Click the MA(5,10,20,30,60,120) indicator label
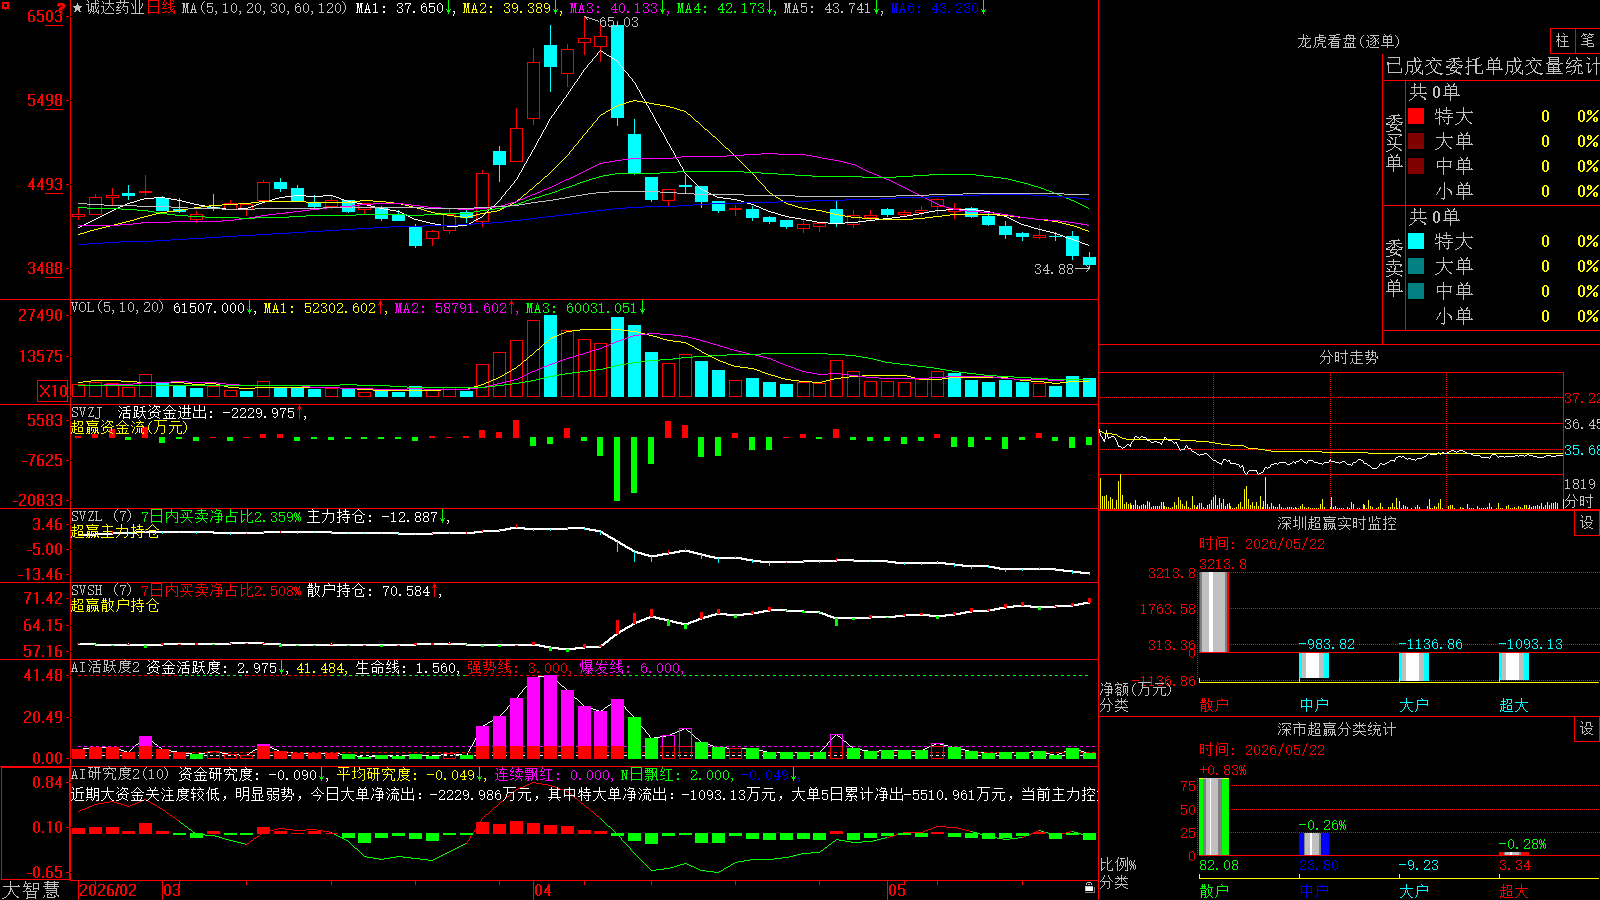This screenshot has height=900, width=1600. tap(264, 8)
